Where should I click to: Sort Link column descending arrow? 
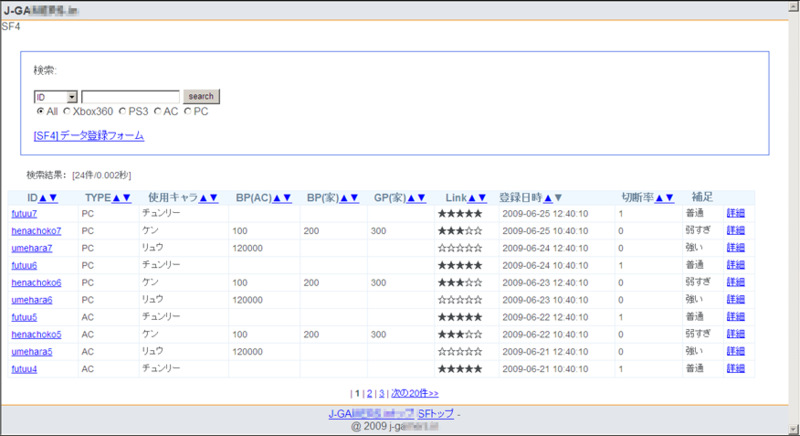point(482,198)
